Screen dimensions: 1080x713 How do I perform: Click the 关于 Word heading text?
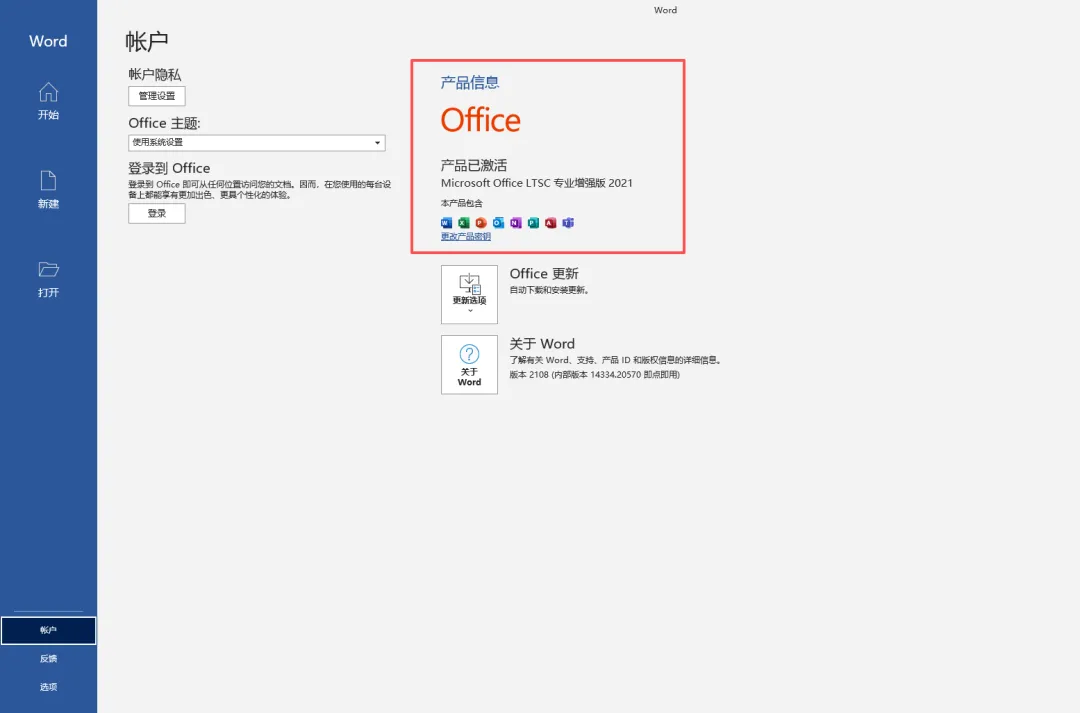(x=542, y=344)
